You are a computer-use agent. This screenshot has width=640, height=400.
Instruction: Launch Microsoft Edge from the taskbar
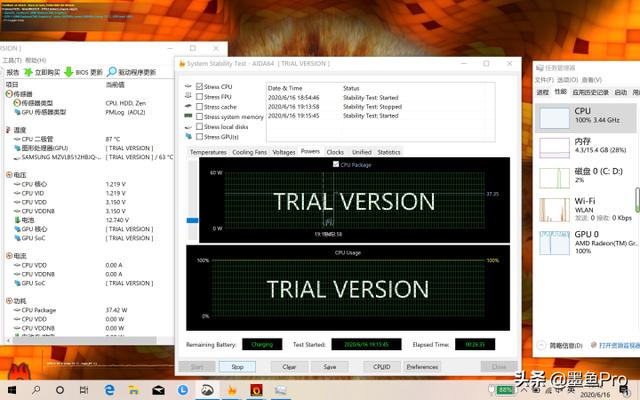[109, 390]
